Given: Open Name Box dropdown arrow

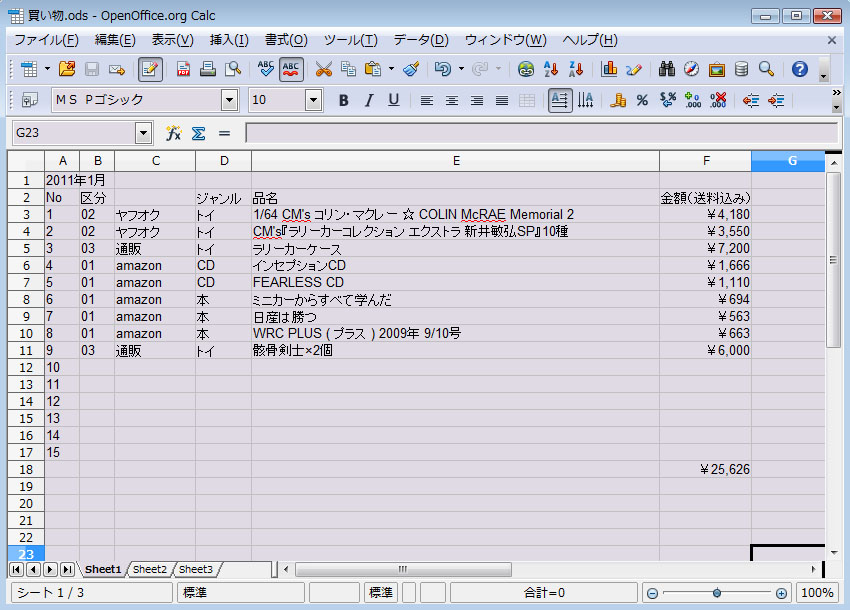Looking at the screenshot, I should (143, 133).
